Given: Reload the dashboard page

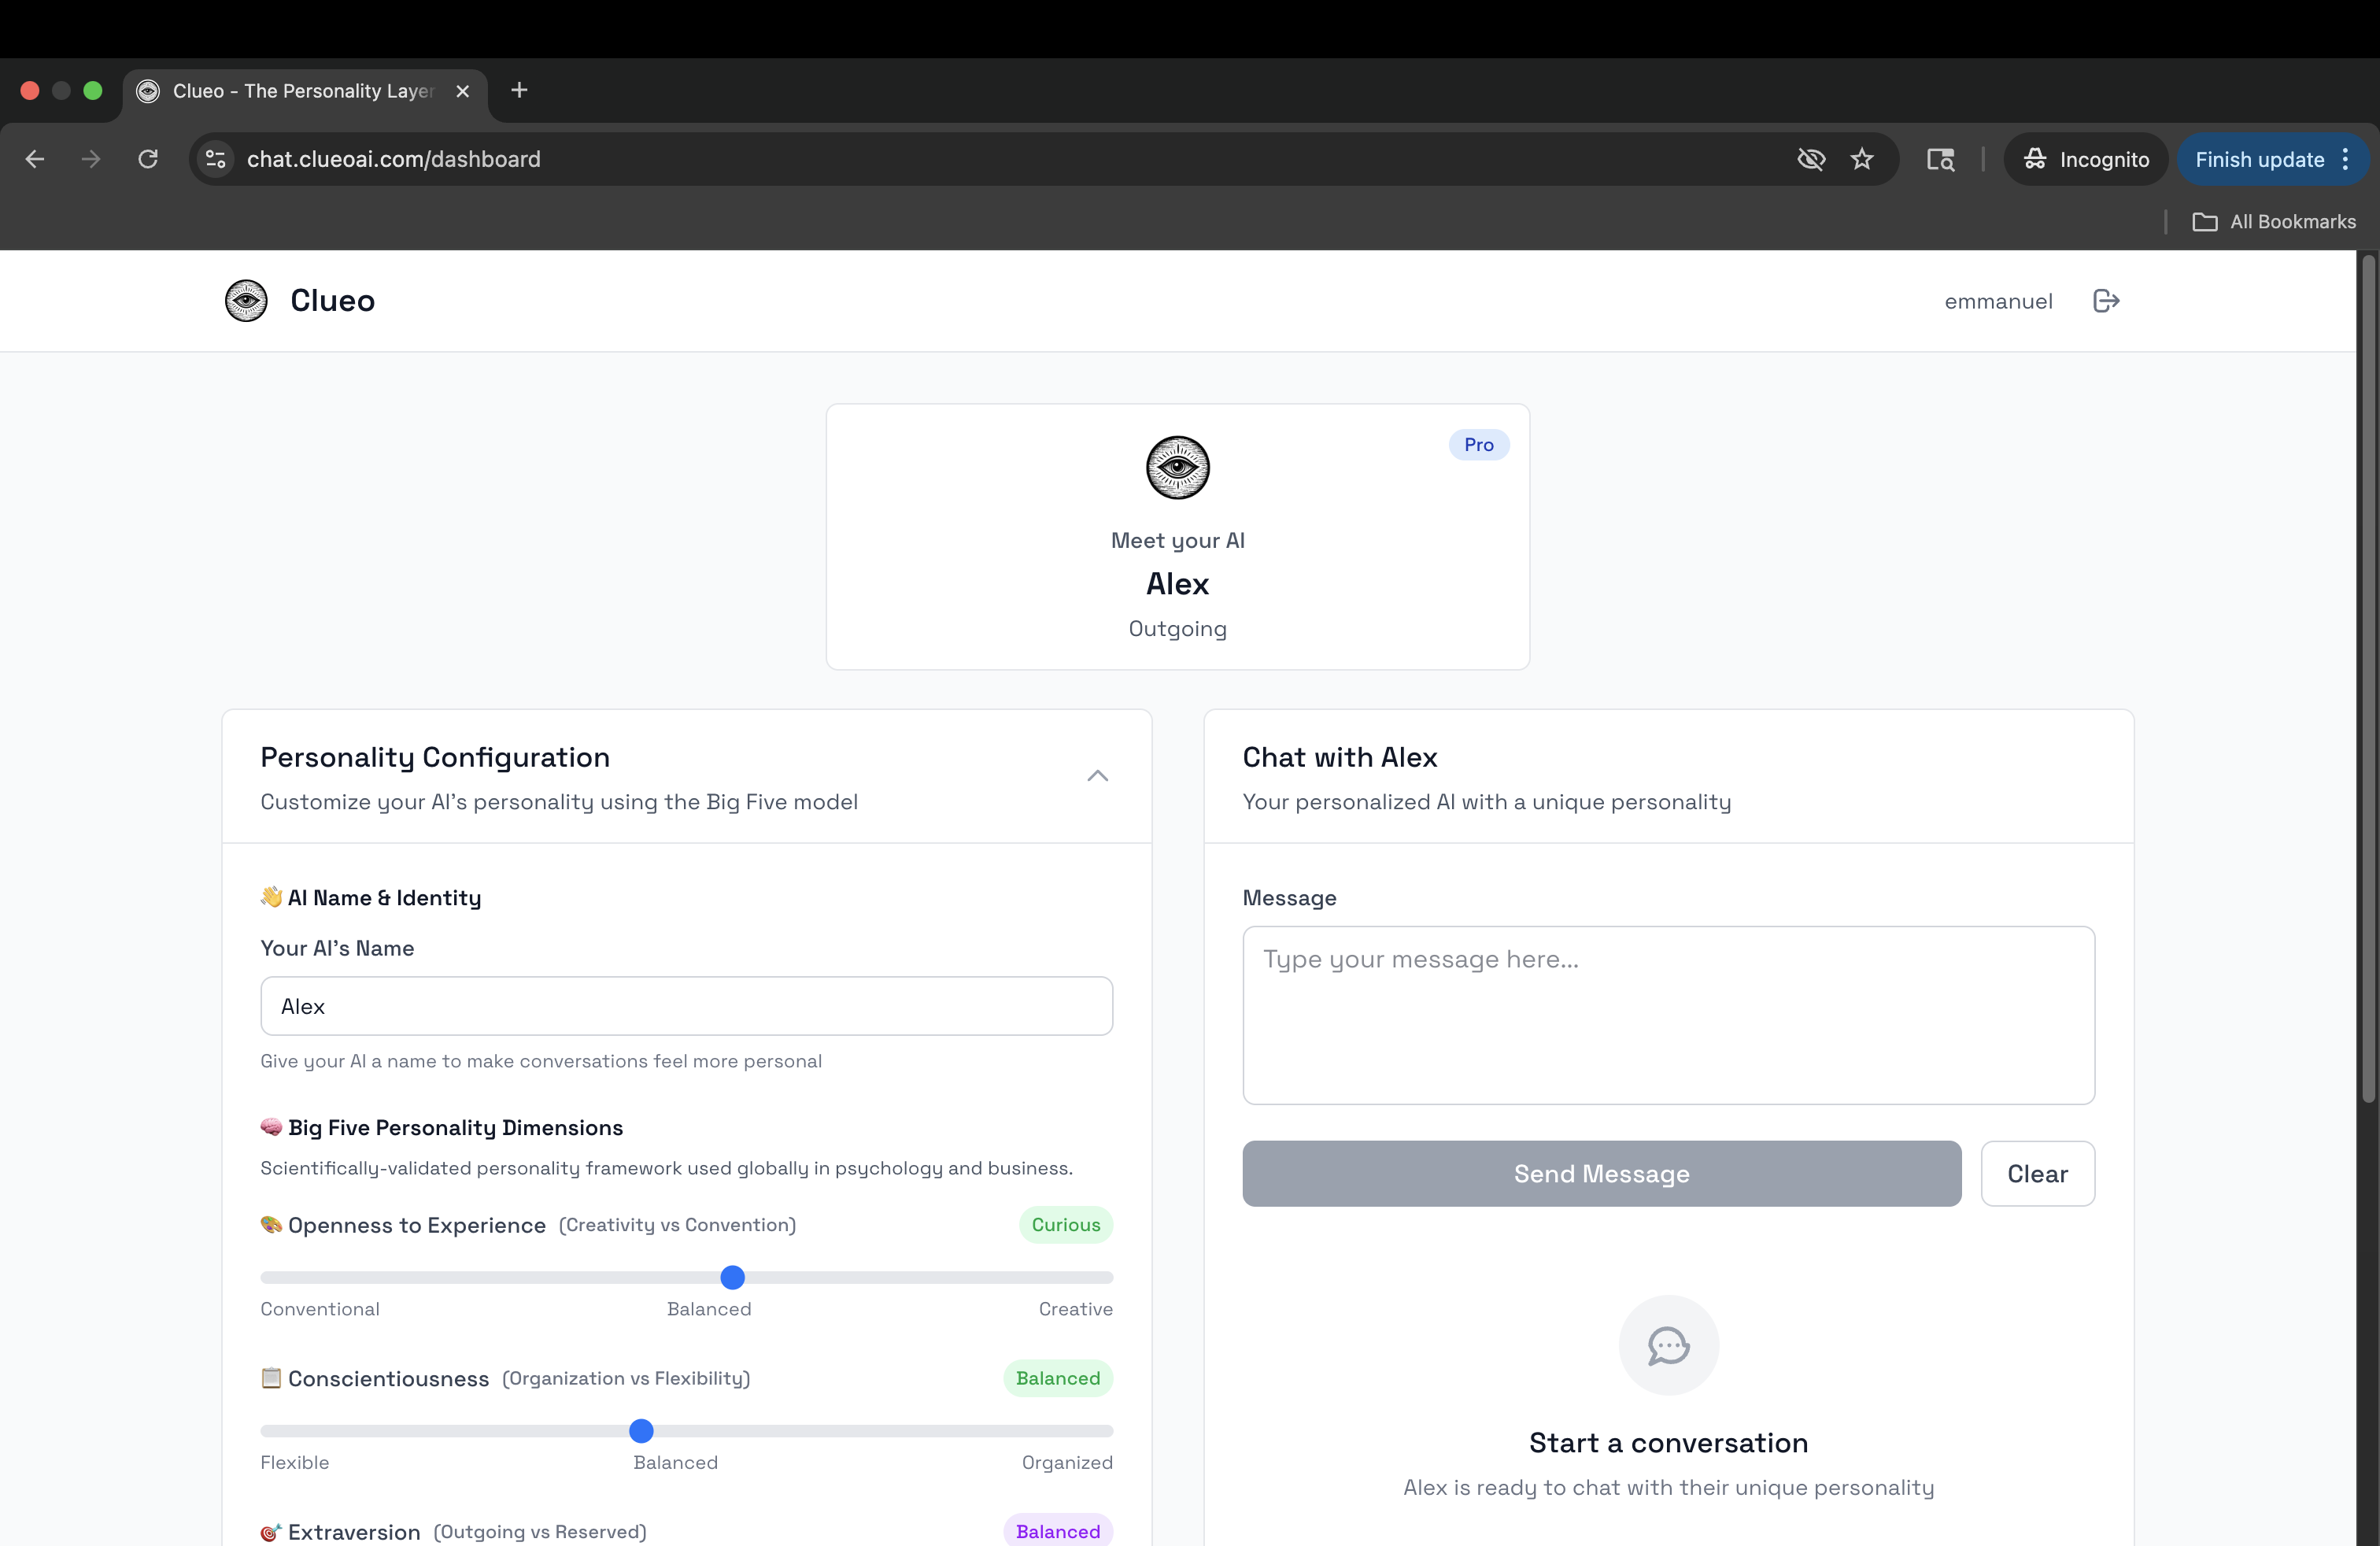Looking at the screenshot, I should click(x=148, y=159).
